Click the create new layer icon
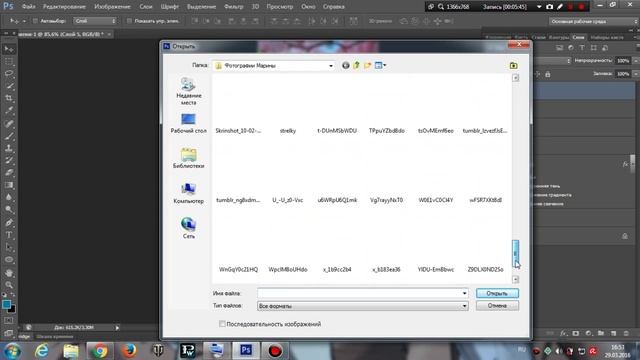 [x=613, y=333]
